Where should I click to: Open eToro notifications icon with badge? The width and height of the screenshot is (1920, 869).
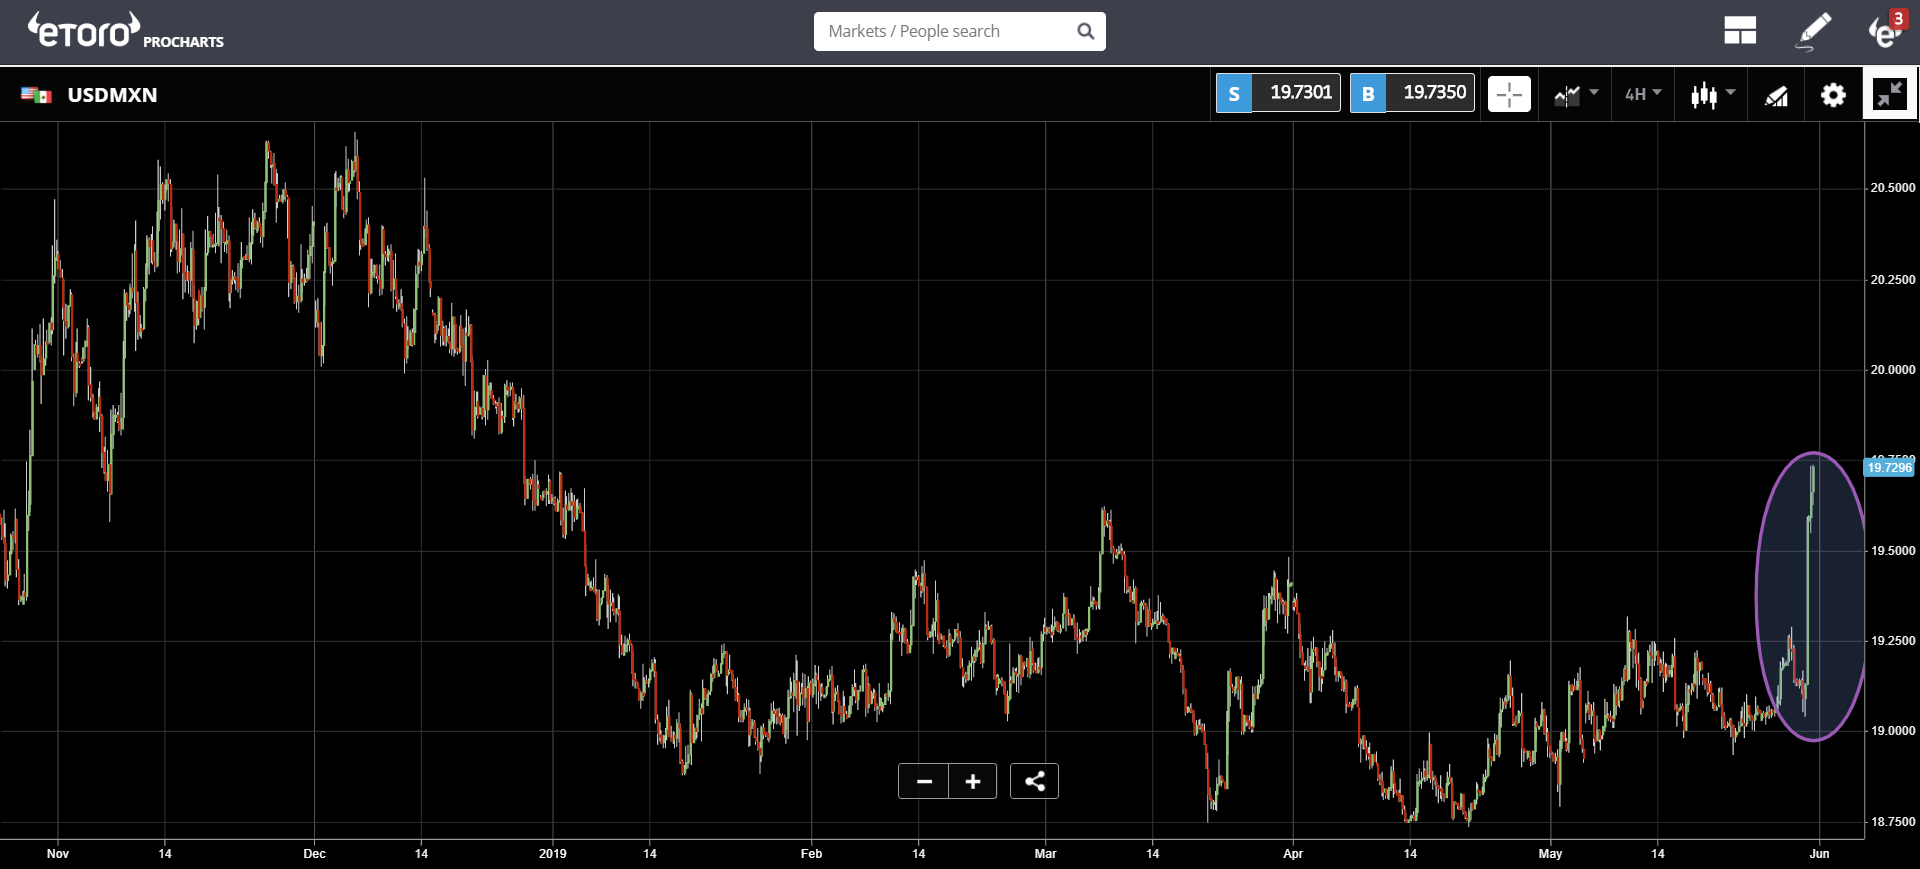[1888, 30]
